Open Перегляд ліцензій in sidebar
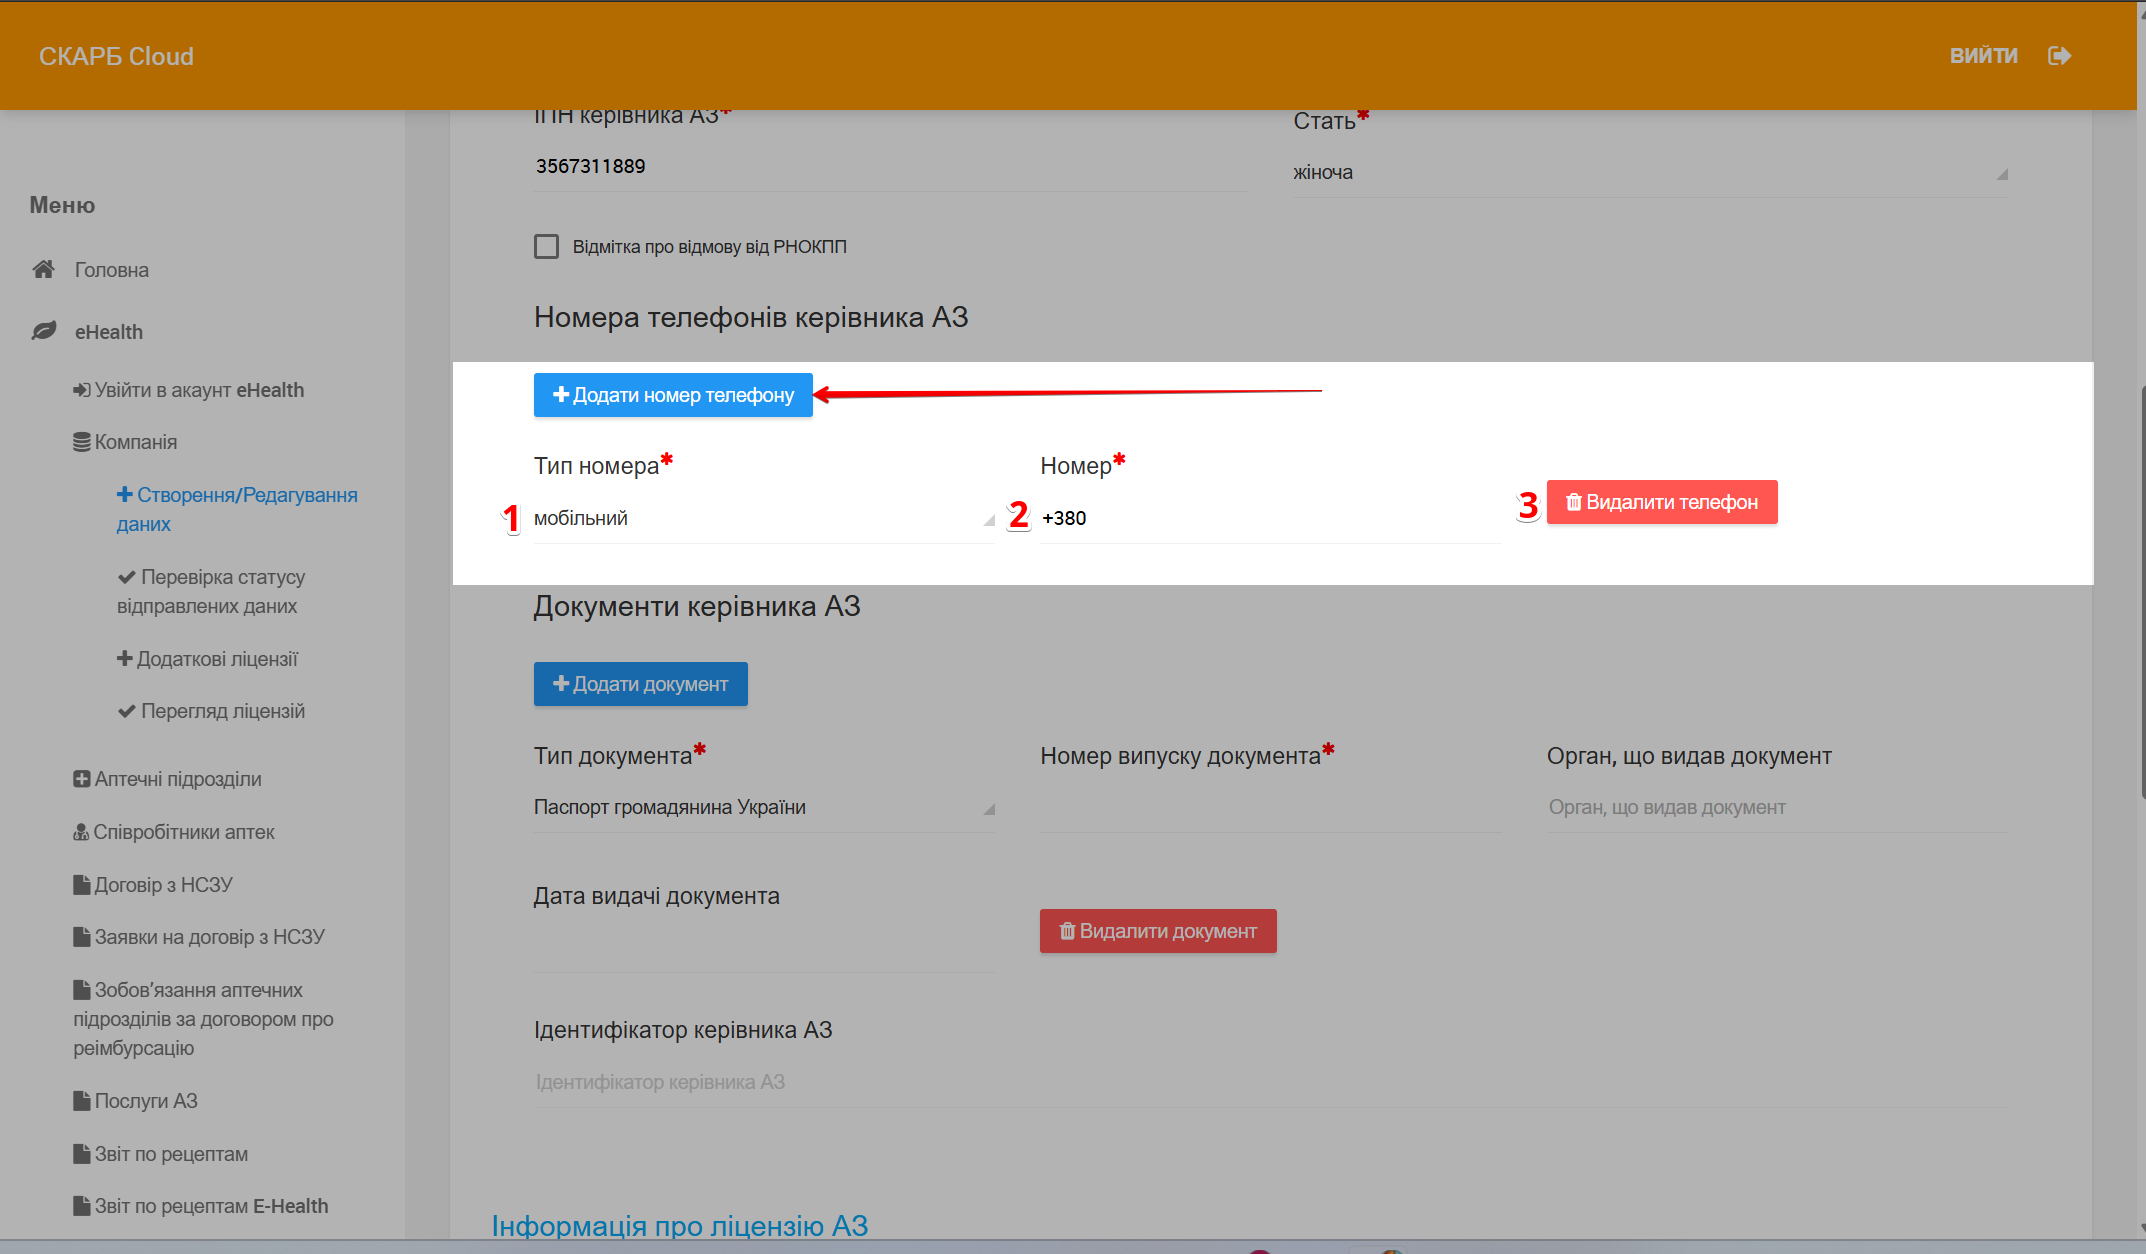This screenshot has height=1254, width=2146. [222, 711]
